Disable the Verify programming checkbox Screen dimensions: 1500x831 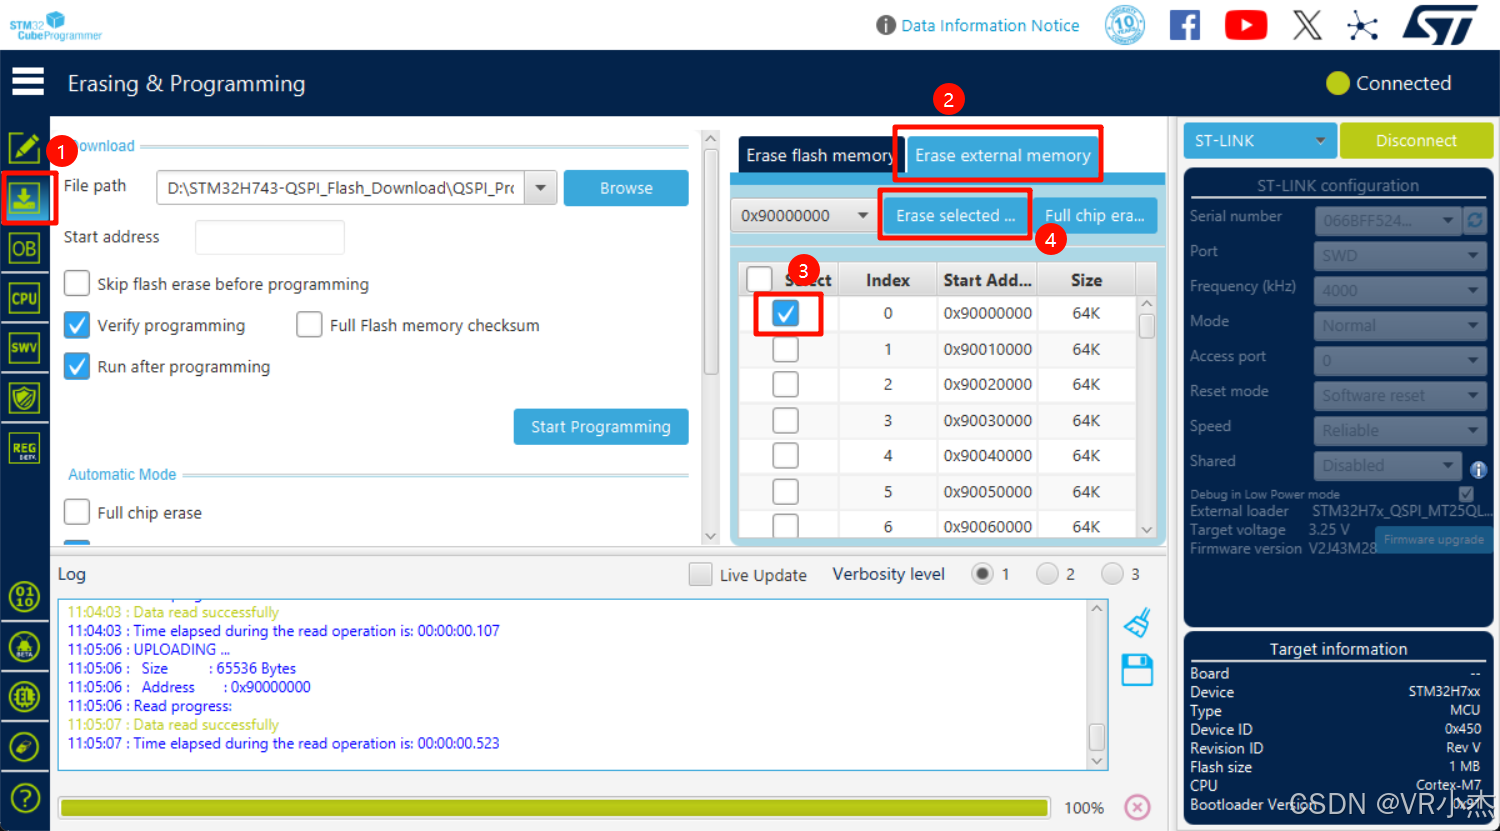click(x=77, y=324)
